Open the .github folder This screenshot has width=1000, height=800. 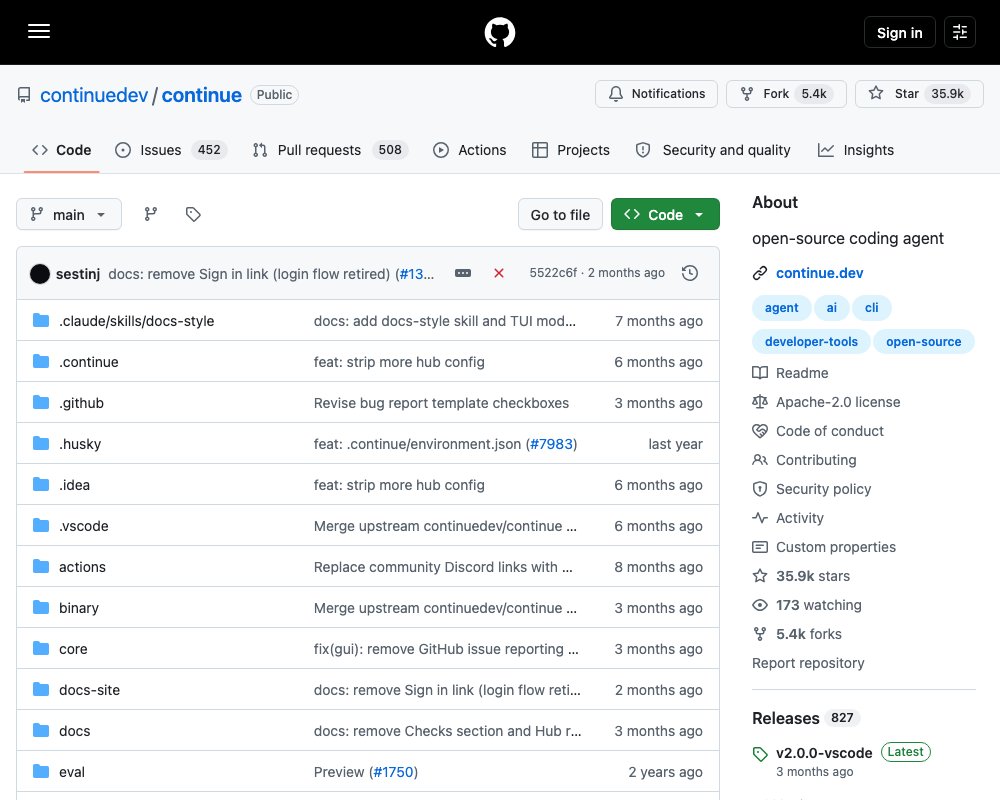[82, 403]
